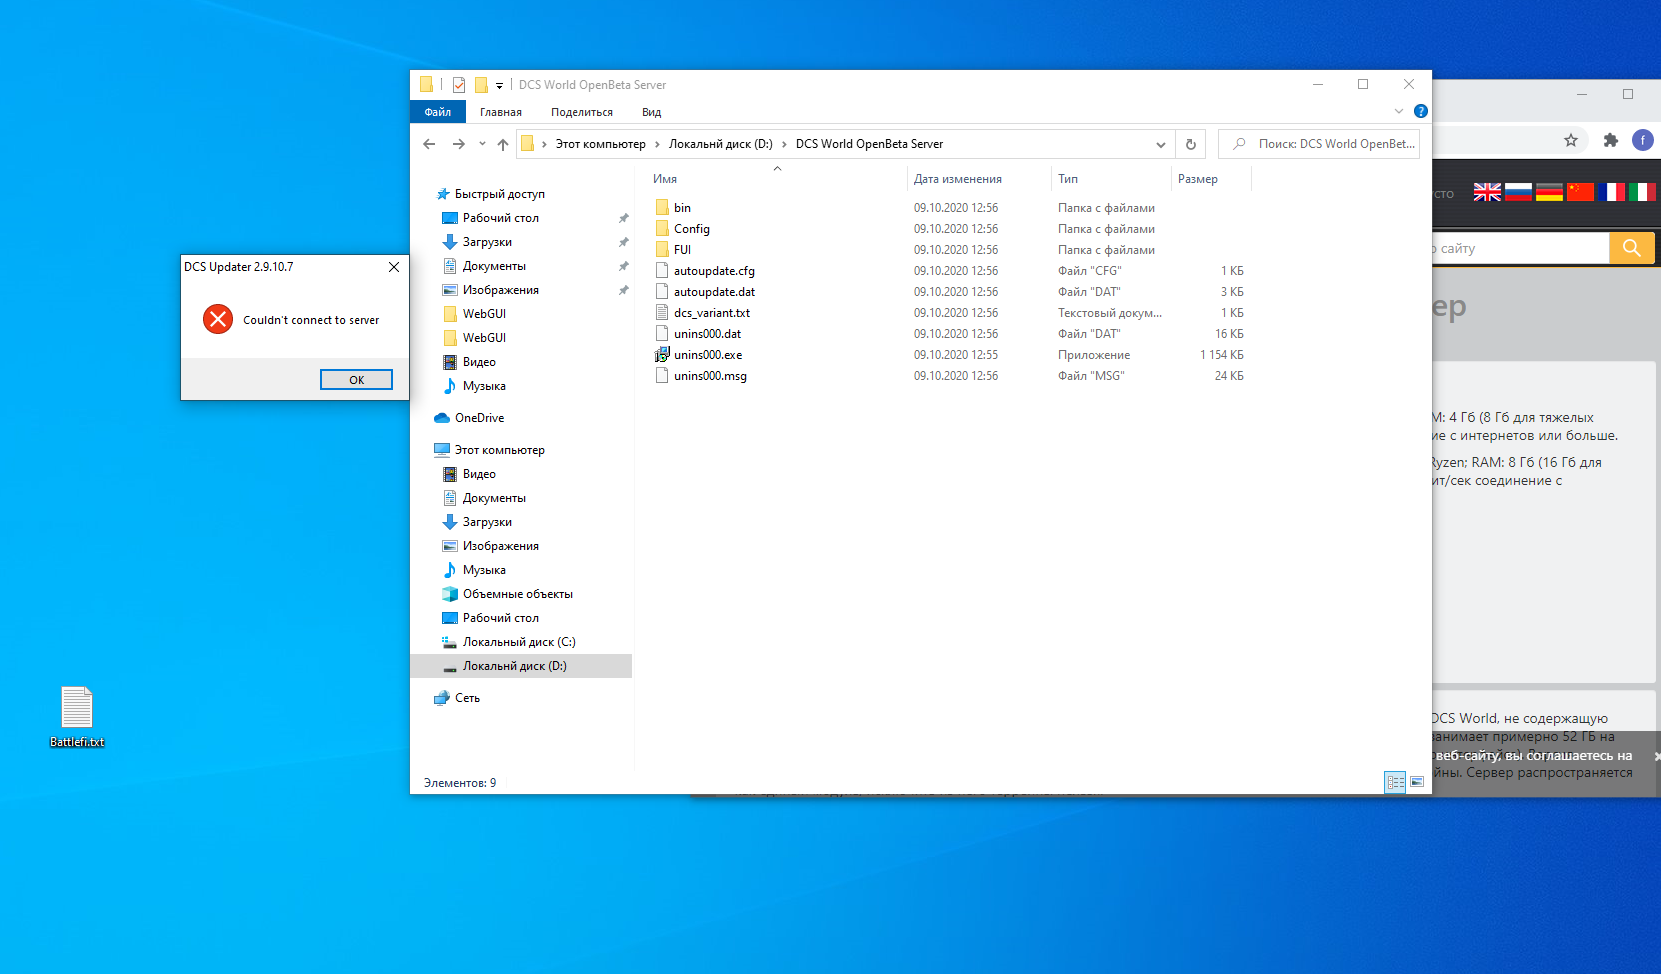Open Сеть in navigation pane

pyautogui.click(x=467, y=698)
